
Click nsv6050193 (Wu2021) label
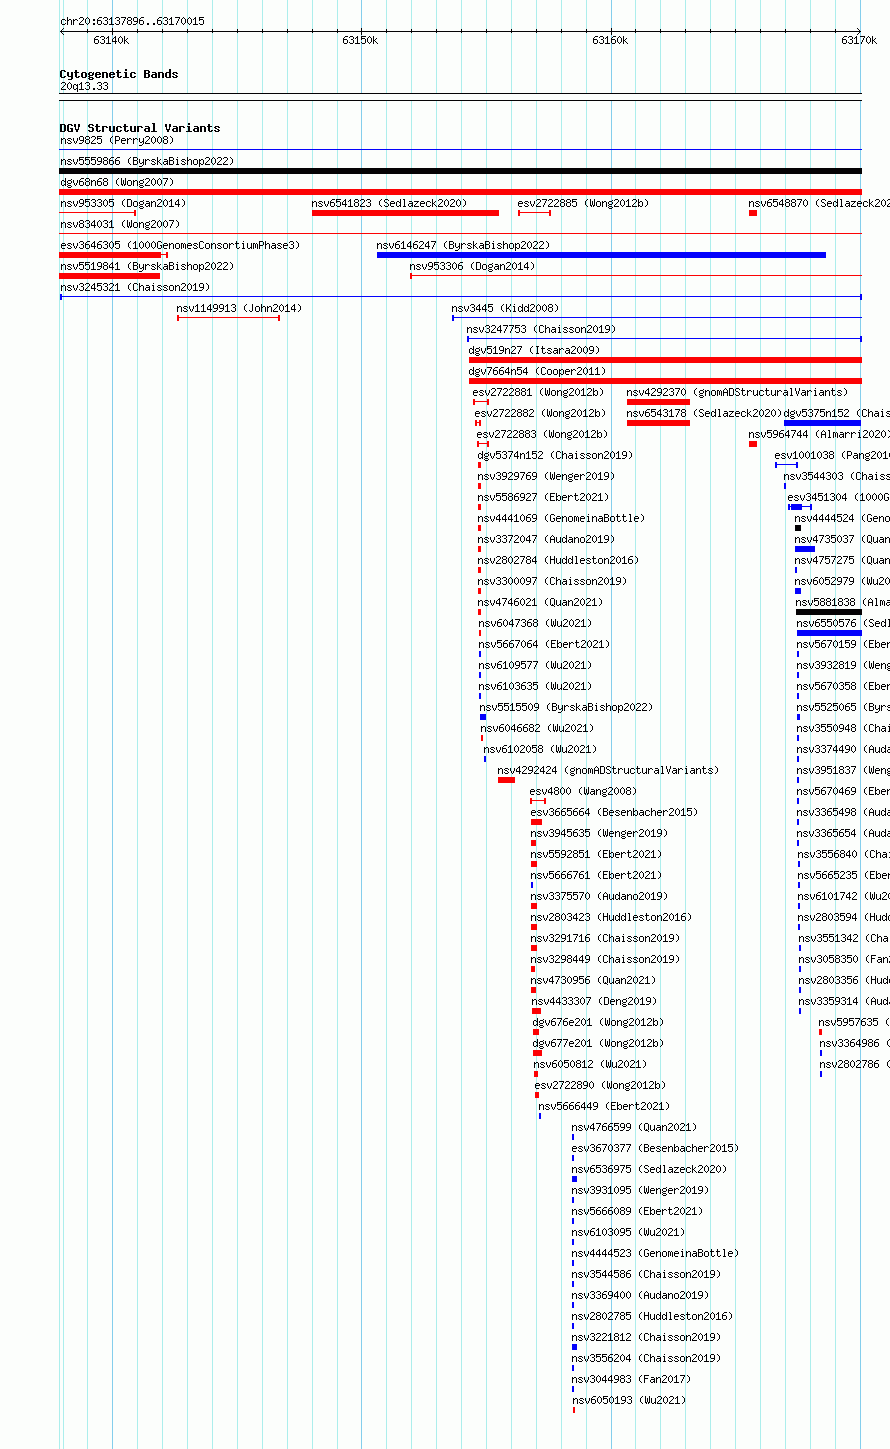tap(629, 1400)
